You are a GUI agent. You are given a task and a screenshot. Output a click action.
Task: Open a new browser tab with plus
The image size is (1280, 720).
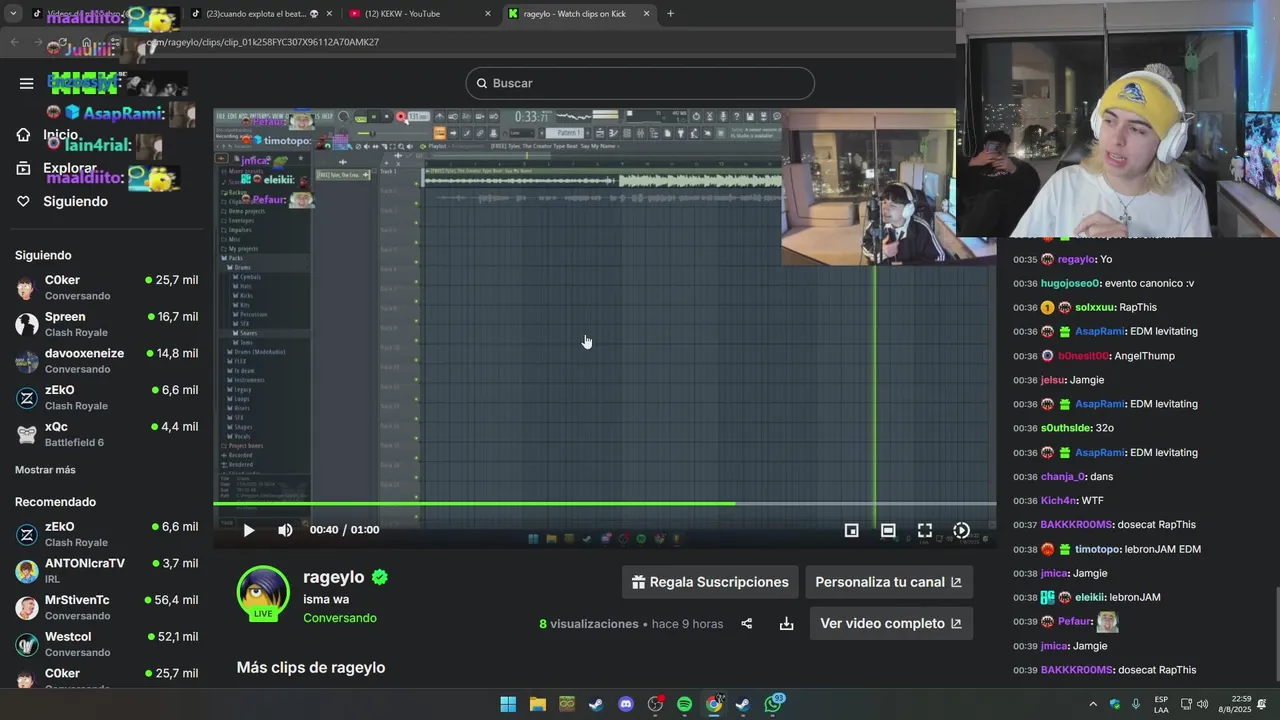coord(670,14)
